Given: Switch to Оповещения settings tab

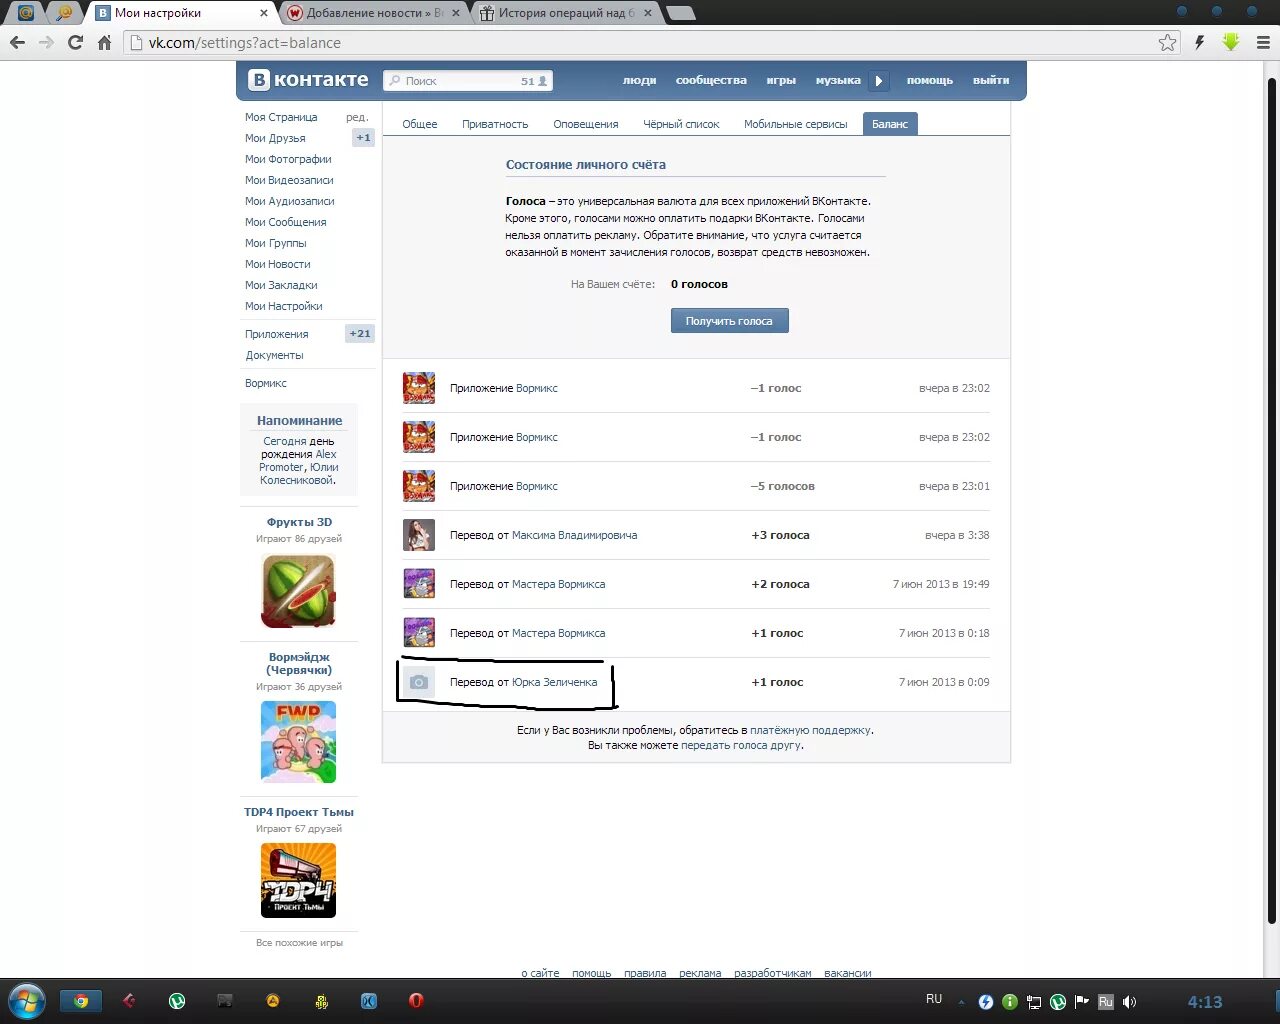Looking at the screenshot, I should [x=586, y=124].
